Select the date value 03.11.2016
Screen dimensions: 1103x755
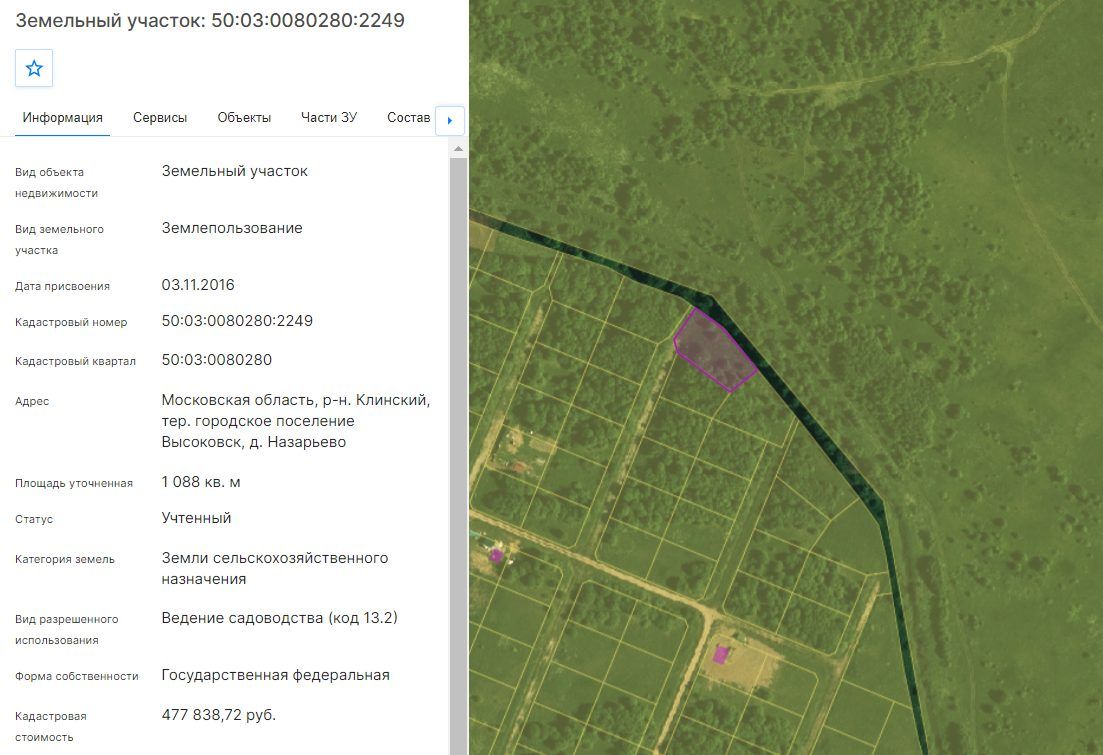[x=198, y=285]
